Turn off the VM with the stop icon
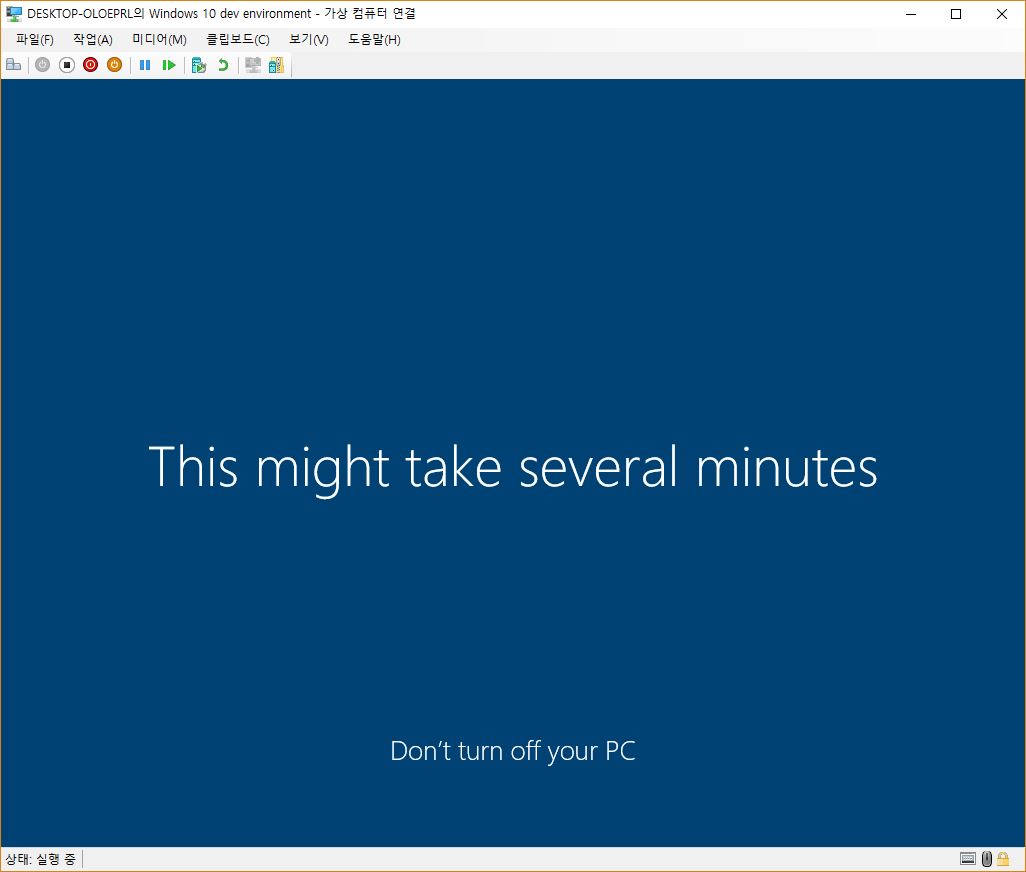 (67, 65)
